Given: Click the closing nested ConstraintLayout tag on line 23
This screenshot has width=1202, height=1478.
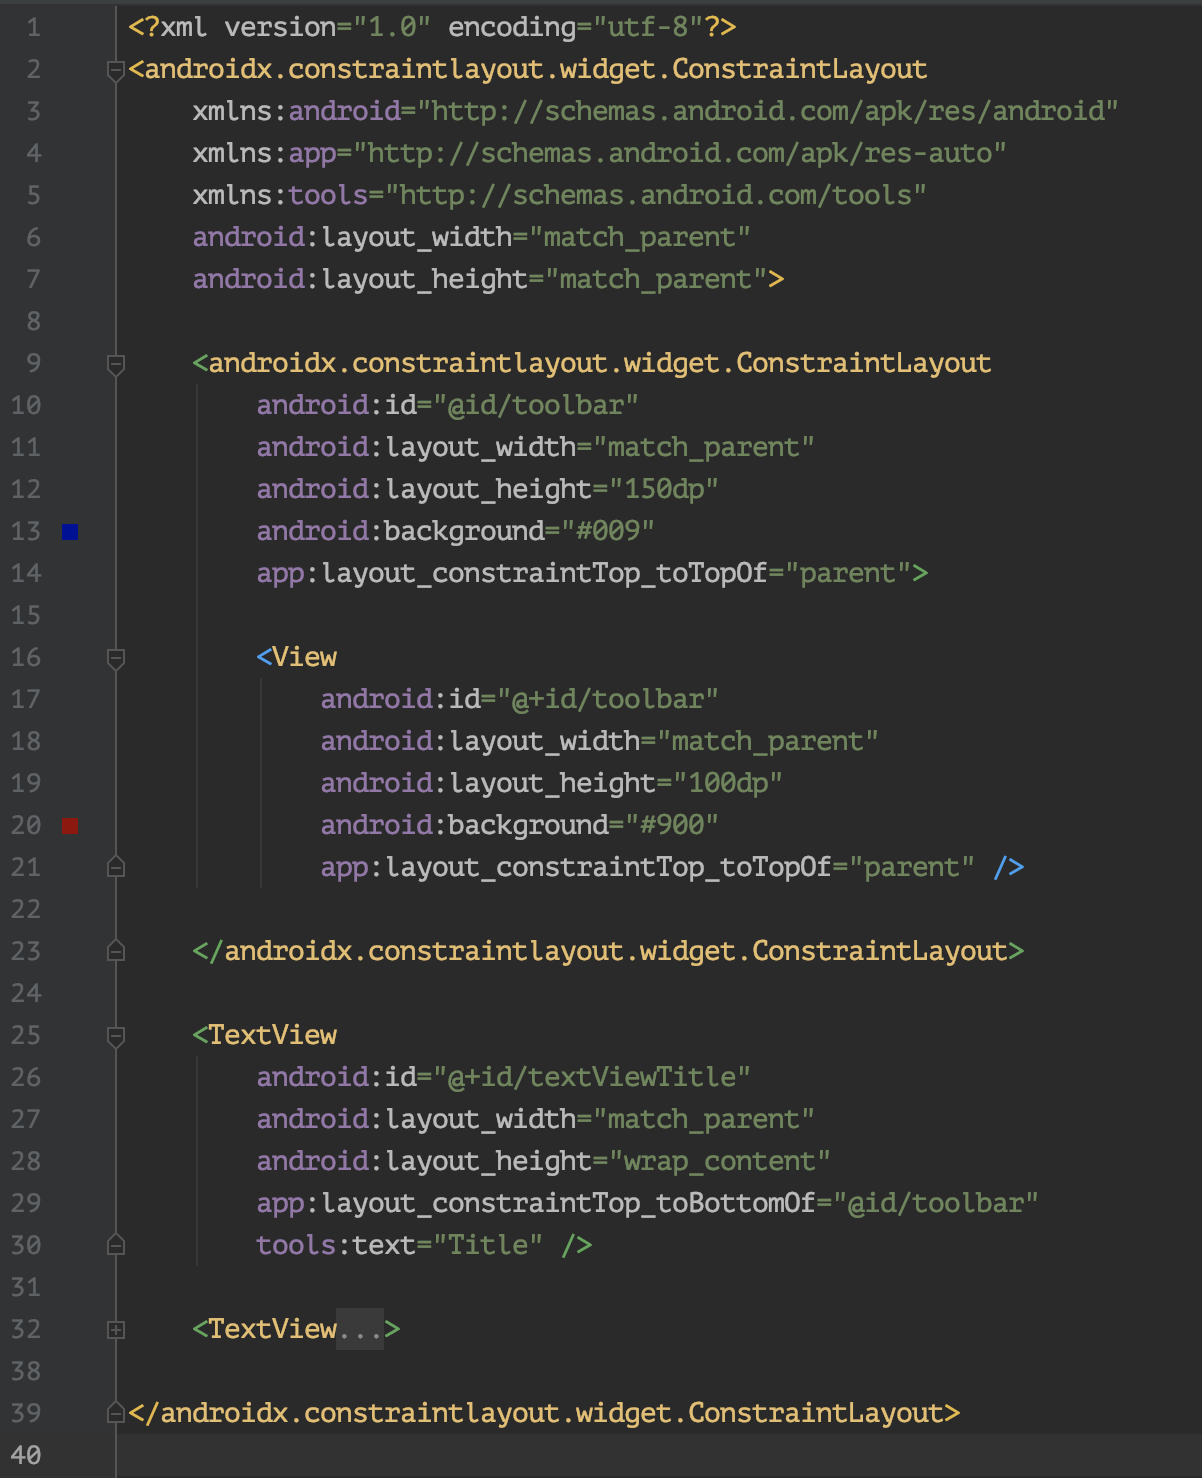Looking at the screenshot, I should (x=608, y=951).
